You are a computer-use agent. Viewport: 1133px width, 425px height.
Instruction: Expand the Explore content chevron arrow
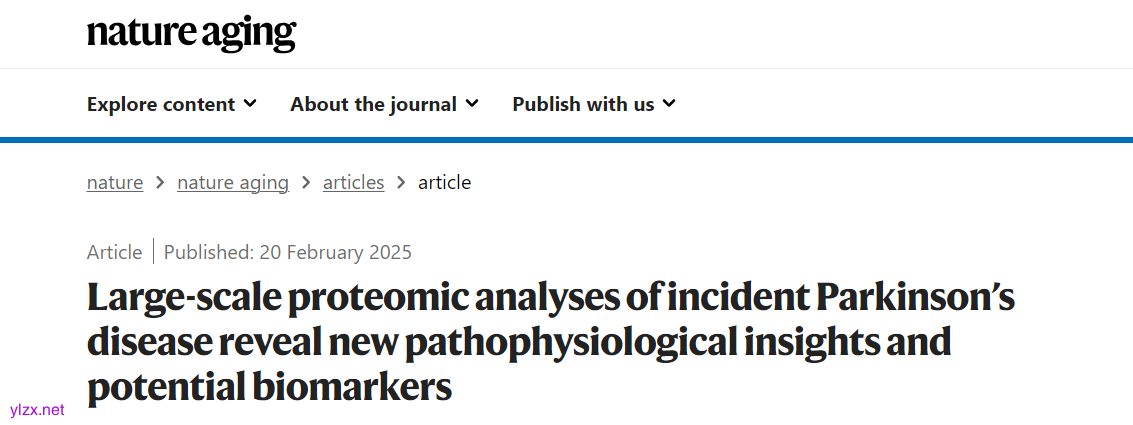click(x=250, y=103)
